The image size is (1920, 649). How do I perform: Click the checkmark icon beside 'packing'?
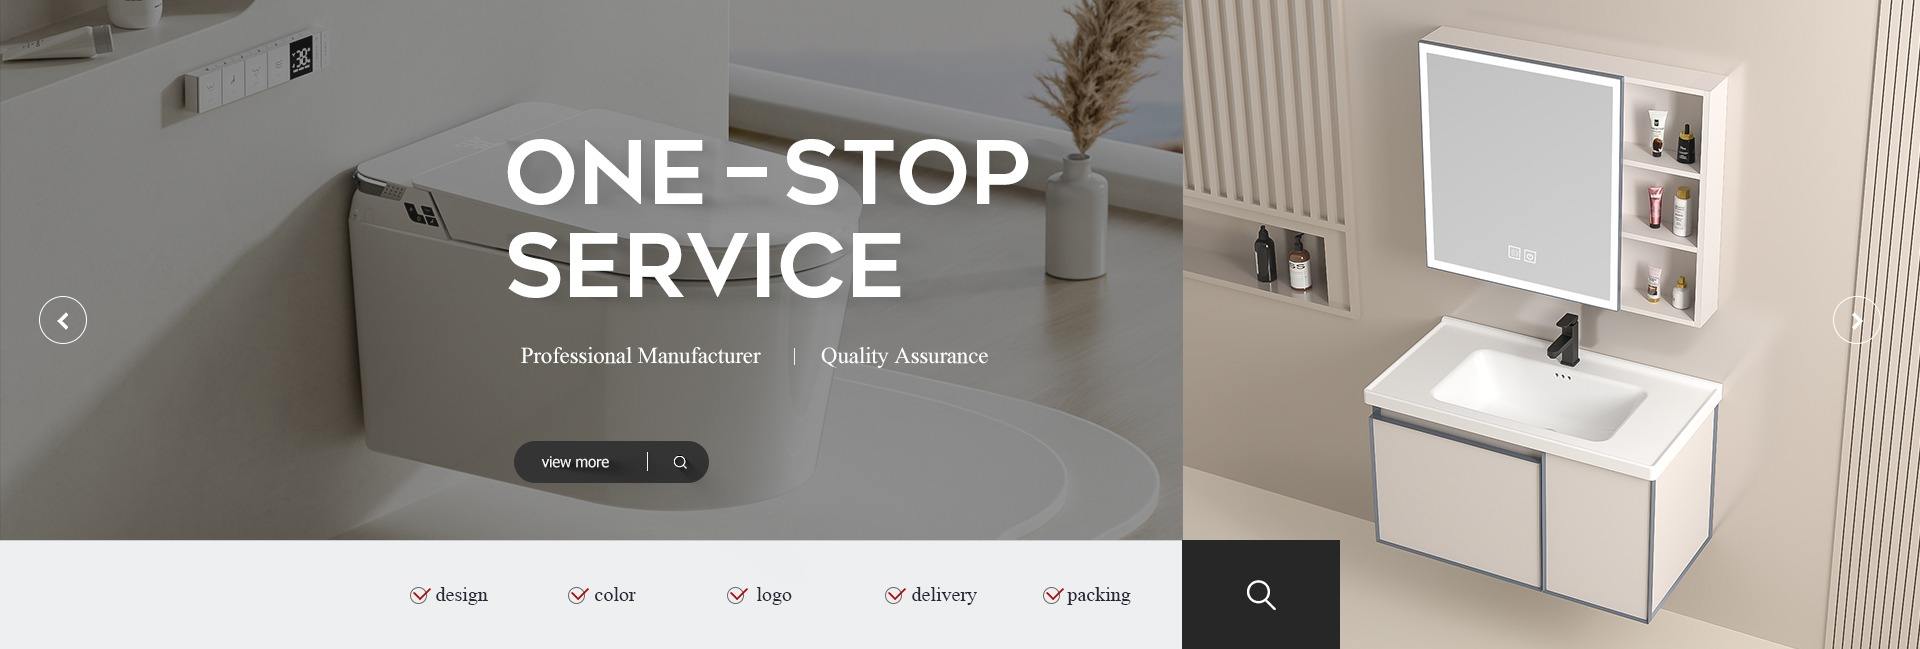[x=1052, y=595]
